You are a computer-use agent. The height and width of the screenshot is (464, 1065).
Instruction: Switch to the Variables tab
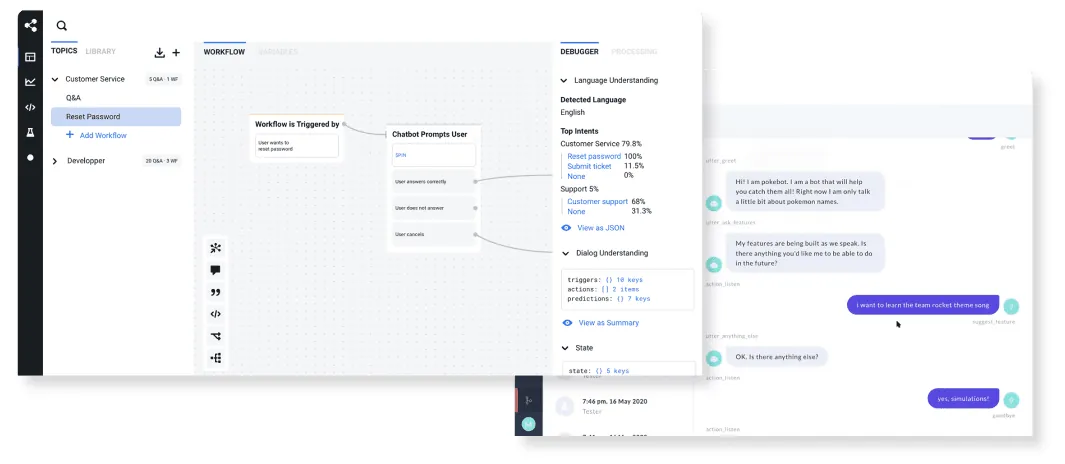(x=278, y=52)
